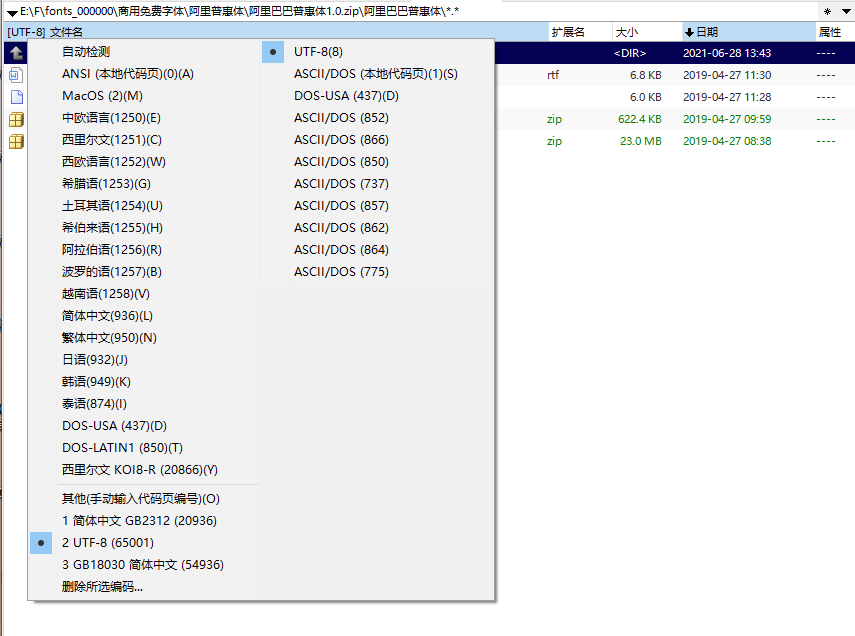Open the dropdown arrow at path bar right end
The image size is (855, 636).
click(x=844, y=11)
